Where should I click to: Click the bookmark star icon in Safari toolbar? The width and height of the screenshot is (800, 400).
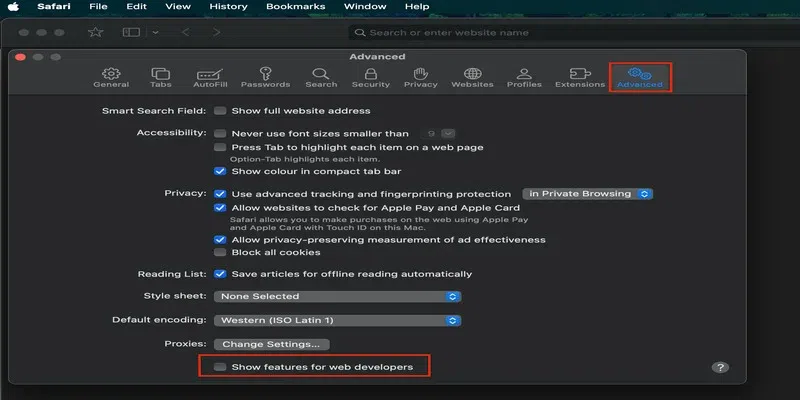95,32
